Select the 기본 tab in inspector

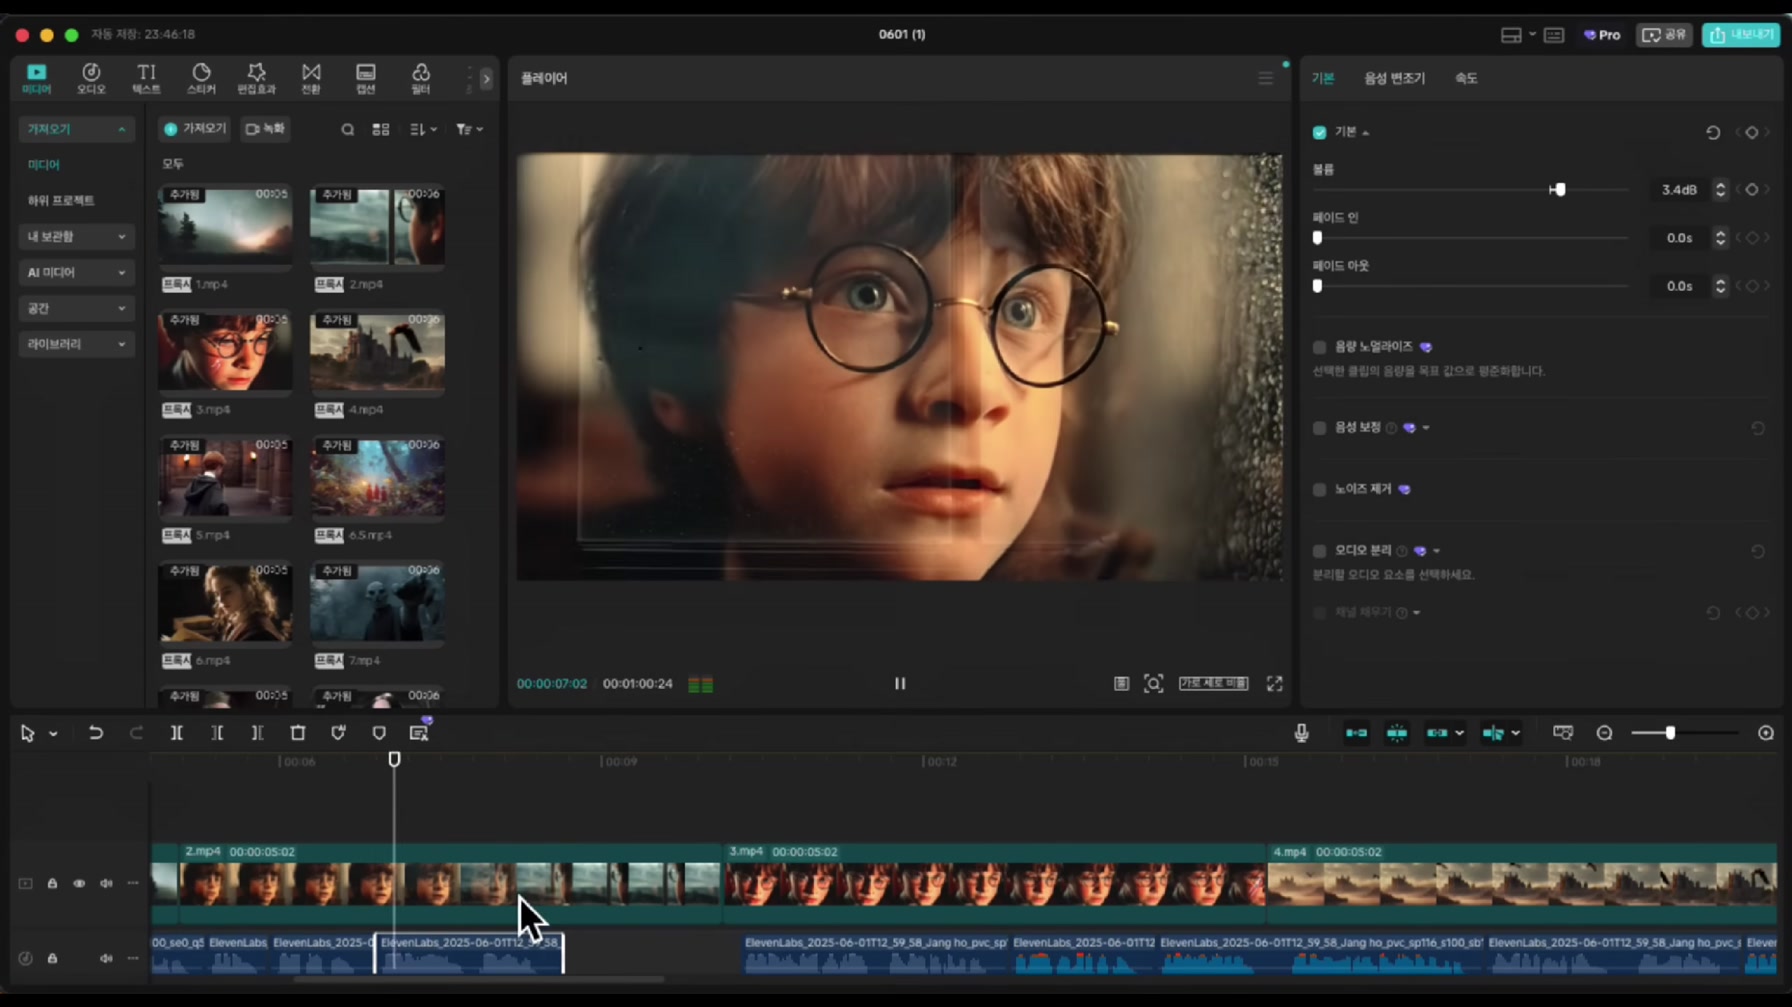click(x=1323, y=78)
